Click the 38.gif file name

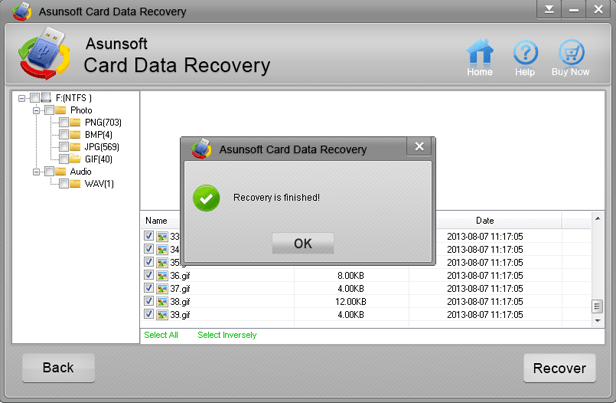pyautogui.click(x=180, y=302)
